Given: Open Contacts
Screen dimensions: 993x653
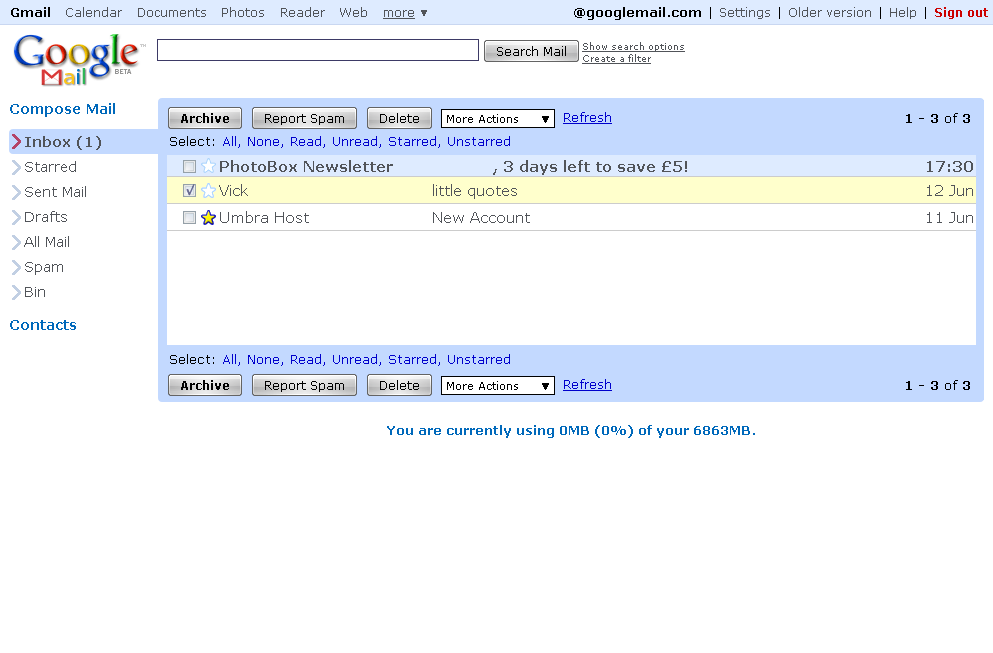Looking at the screenshot, I should (x=43, y=325).
